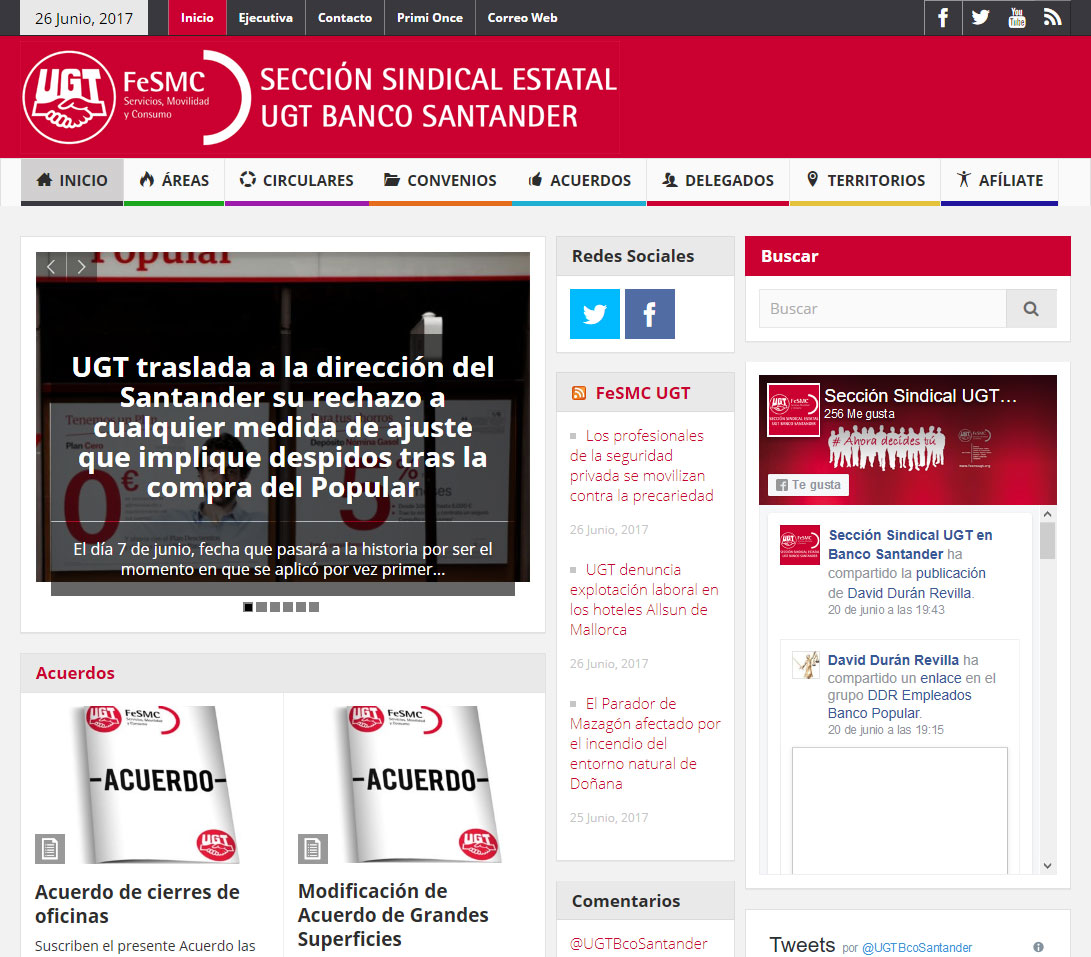Viewport: 1091px width, 957px height.
Task: Click the Facebook button under Redes Sociales
Action: tap(650, 314)
